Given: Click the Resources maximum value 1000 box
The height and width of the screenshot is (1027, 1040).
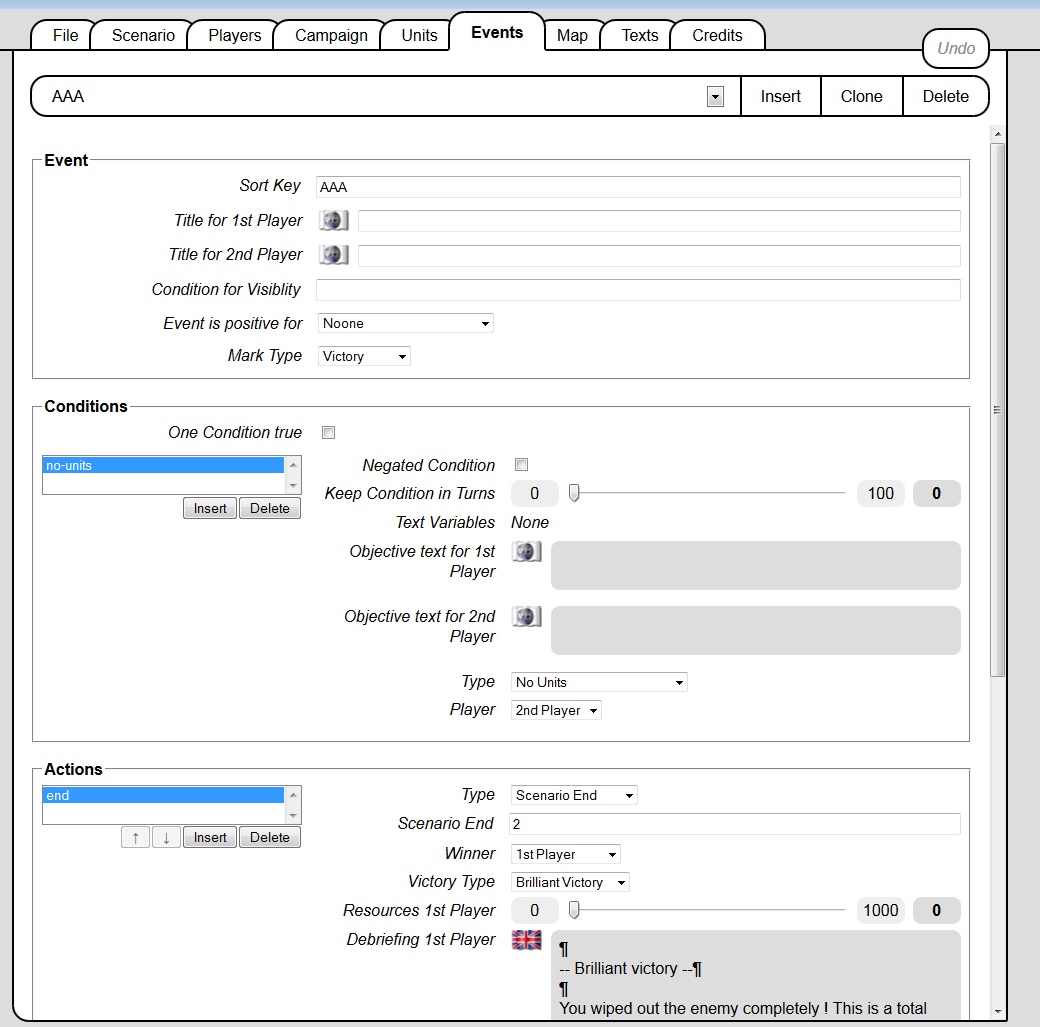Looking at the screenshot, I should 881,910.
